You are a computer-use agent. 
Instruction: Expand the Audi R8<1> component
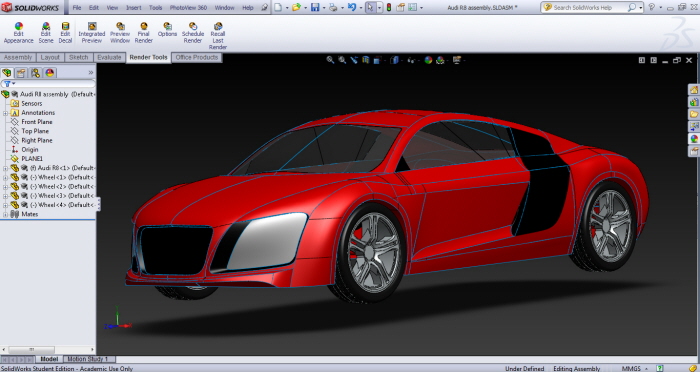[x=5, y=168]
